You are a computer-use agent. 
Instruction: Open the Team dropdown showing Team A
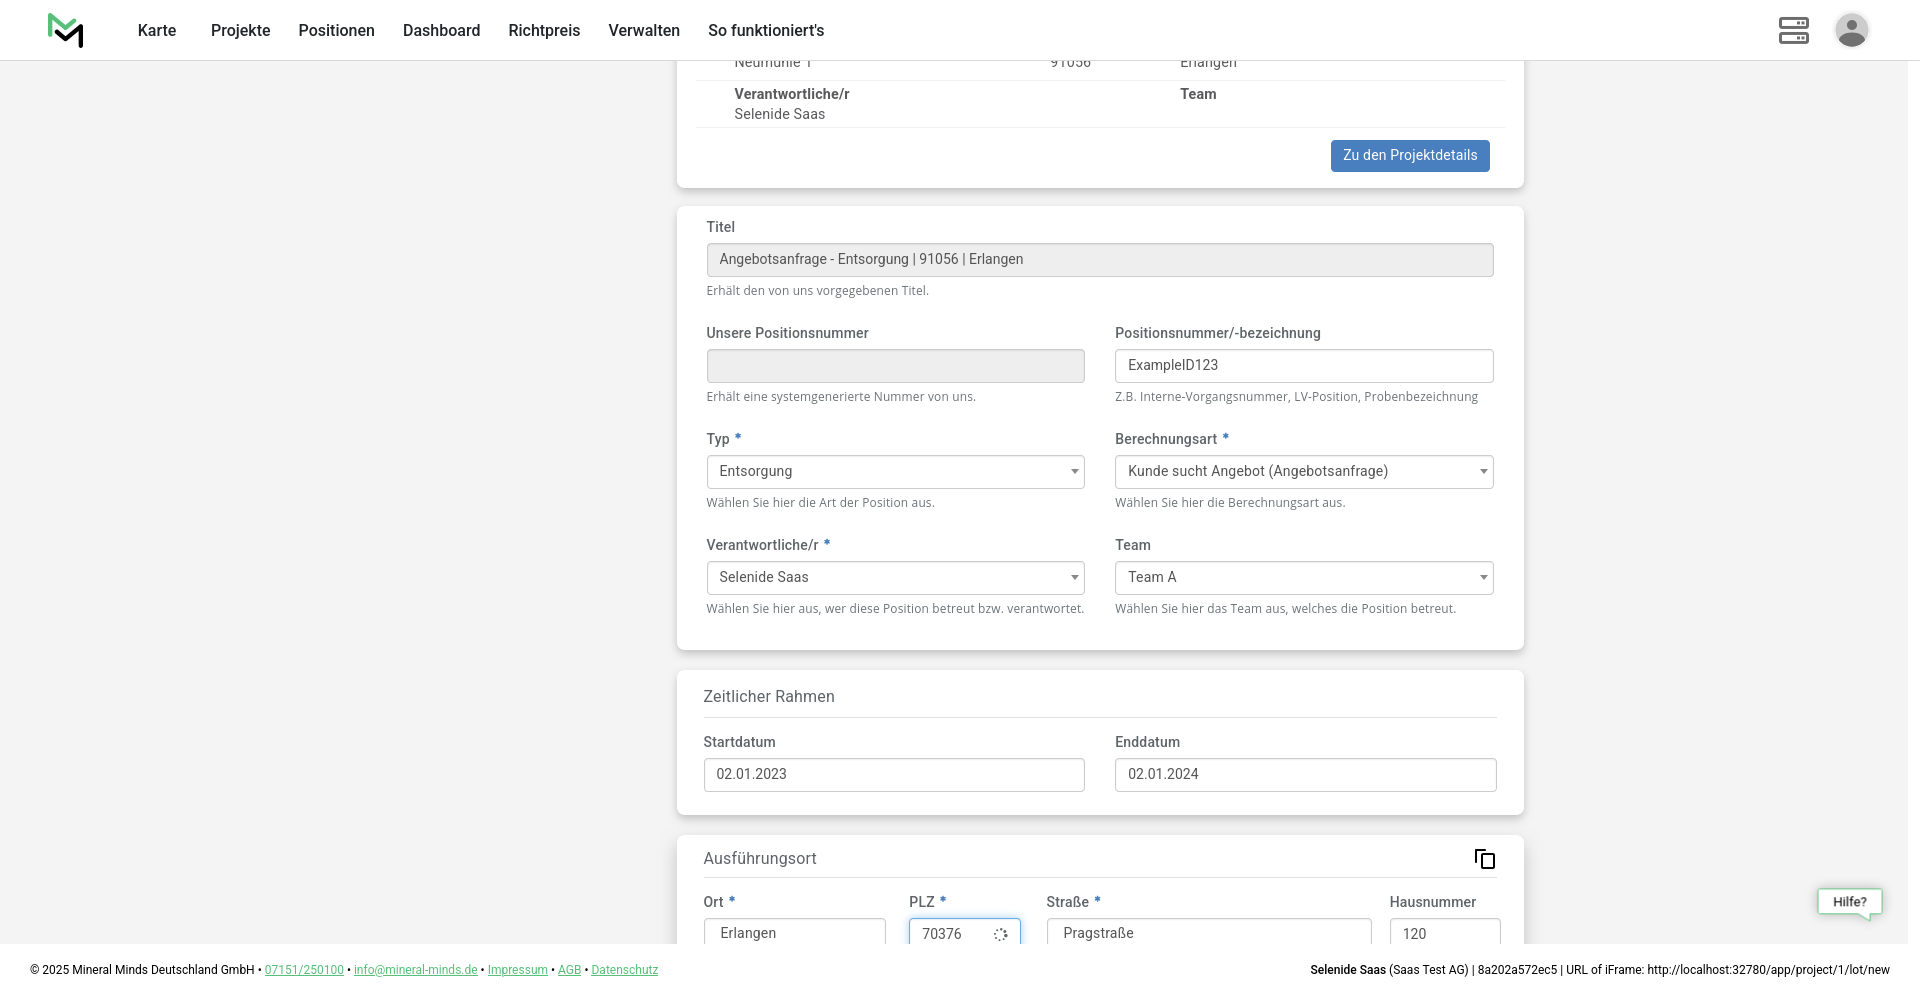[1303, 578]
